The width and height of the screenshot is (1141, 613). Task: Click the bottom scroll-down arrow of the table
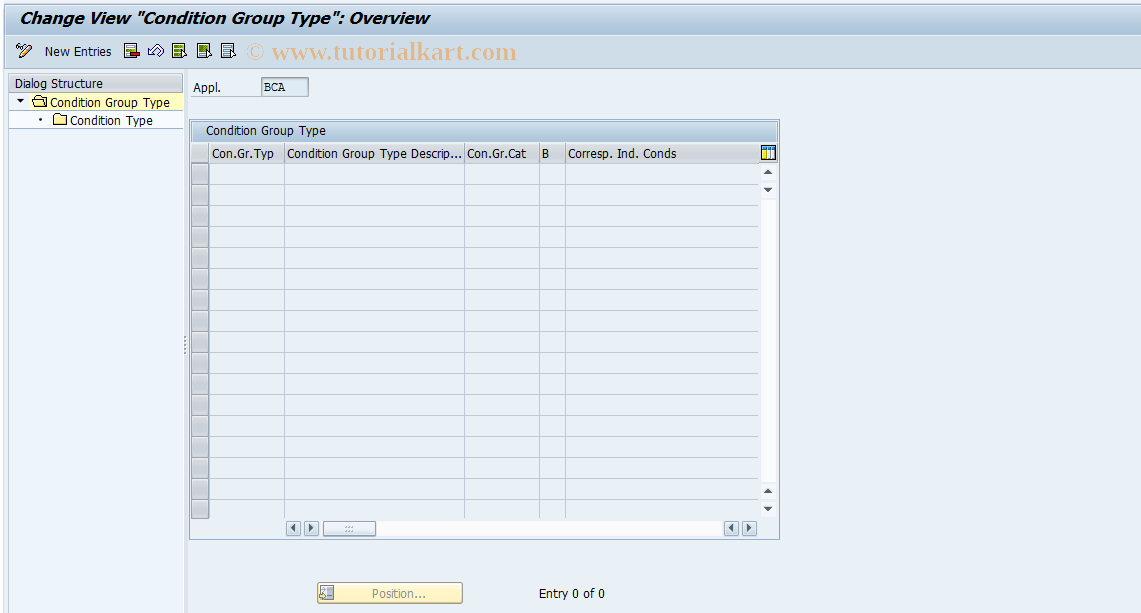(x=768, y=509)
